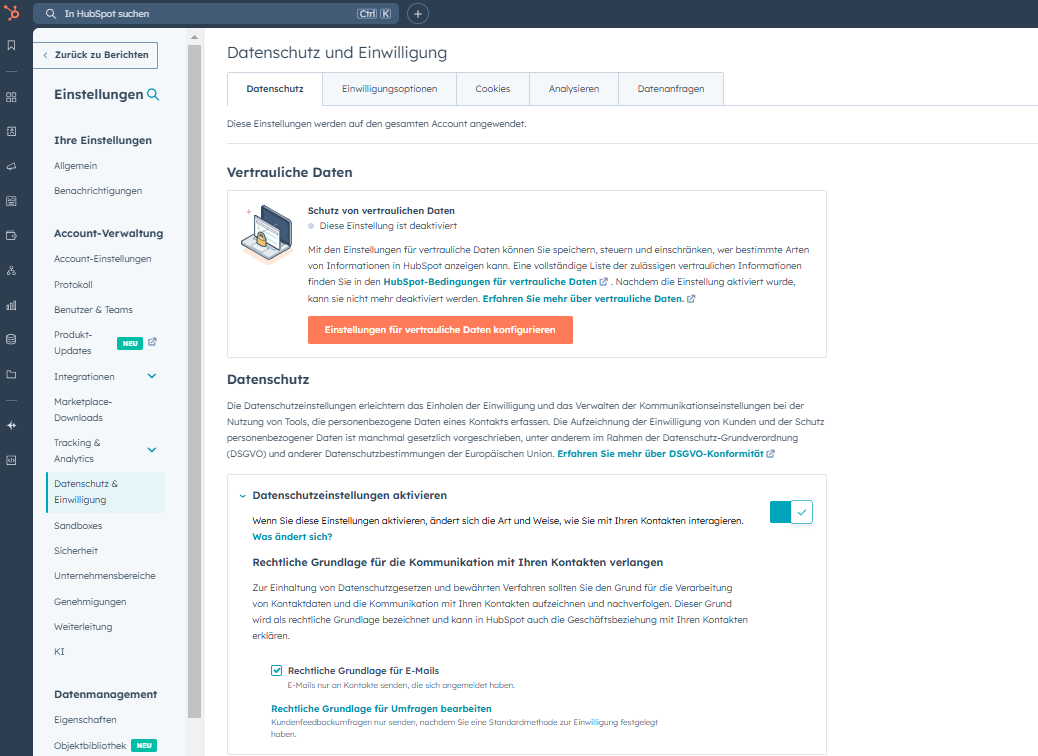The height and width of the screenshot is (756, 1038).
Task: Click external link icon after DSGVO-Konformität
Action: pyautogui.click(x=771, y=454)
